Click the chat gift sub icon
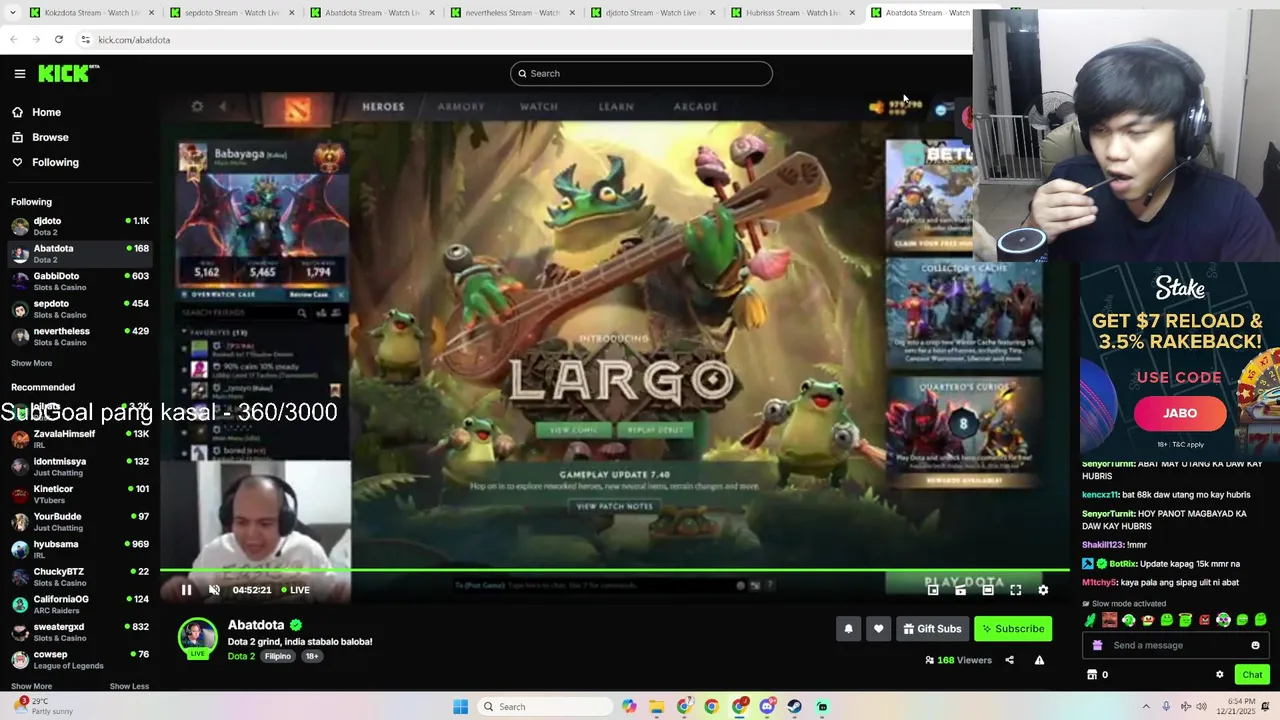Image resolution: width=1280 pixels, height=720 pixels. point(1097,645)
